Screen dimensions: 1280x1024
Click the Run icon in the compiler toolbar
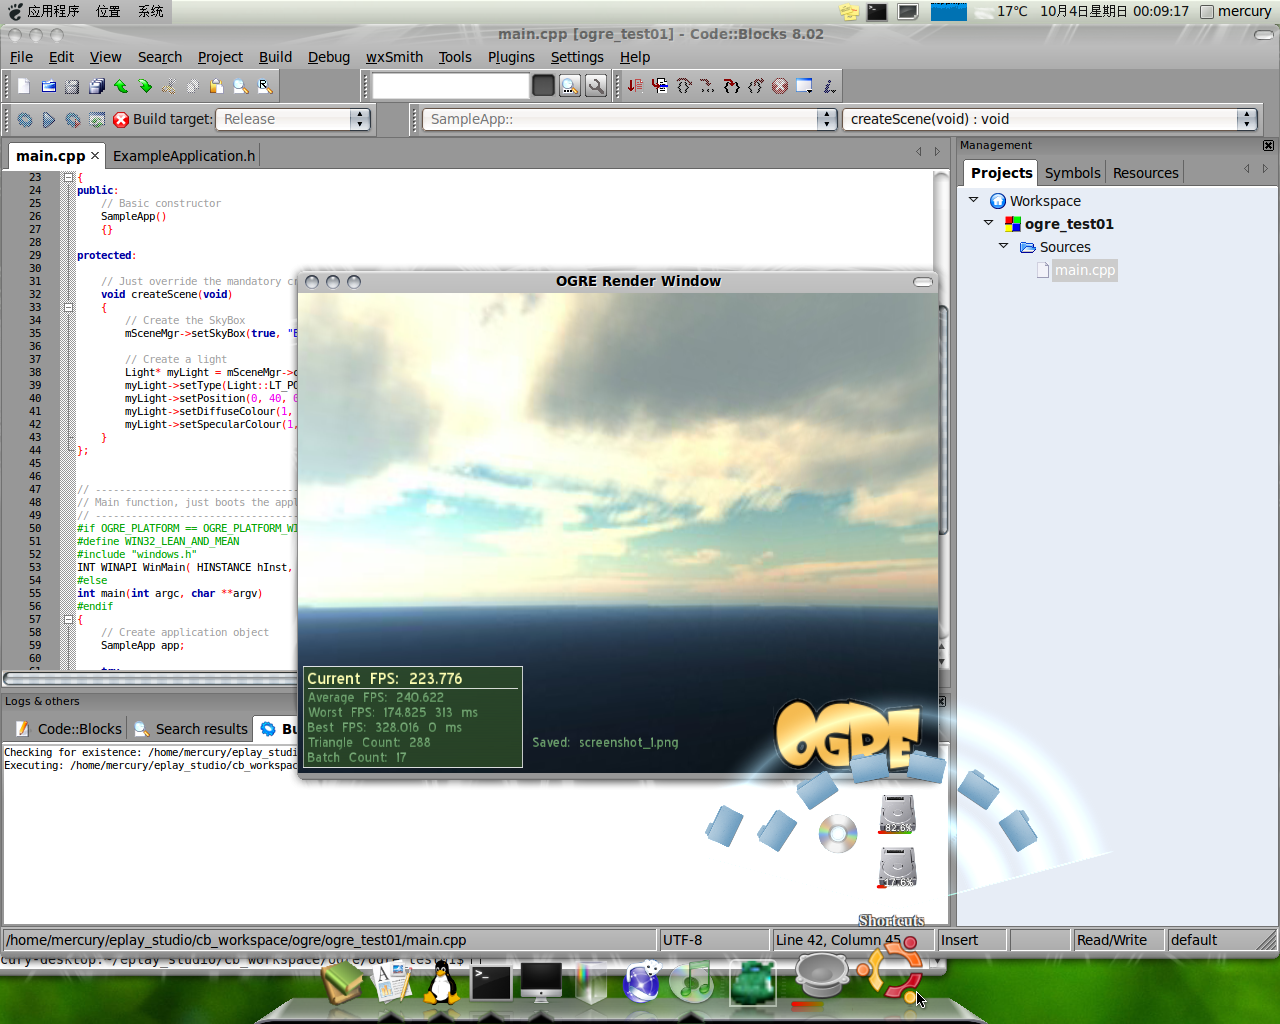[47, 120]
